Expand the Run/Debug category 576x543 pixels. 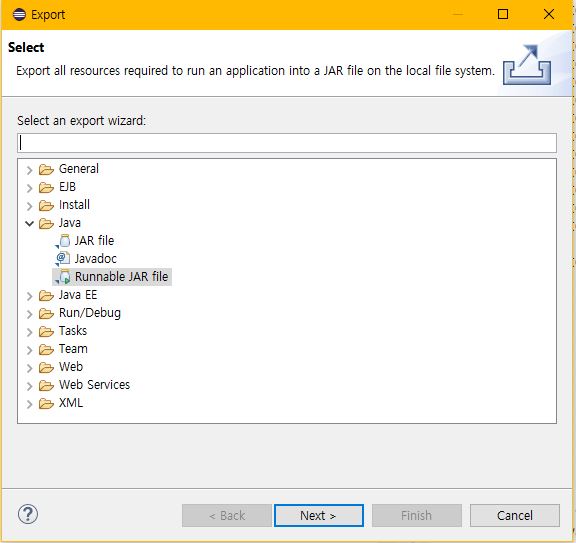[x=29, y=314]
